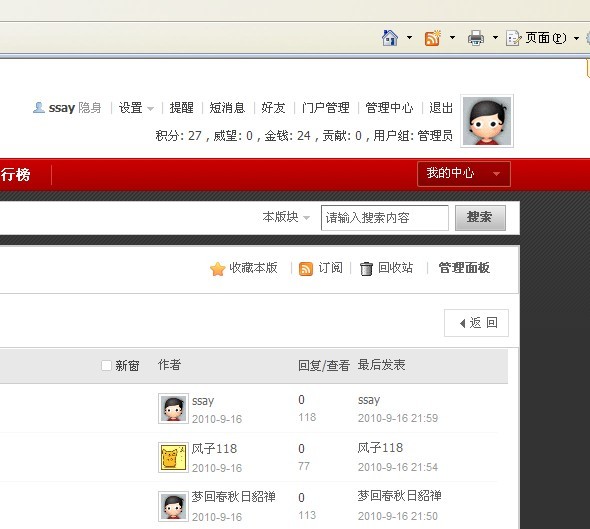Image resolution: width=590 pixels, height=529 pixels.
Task: Click 梦回春秋日紹禅's avatar thumbnail
Action: [173, 506]
